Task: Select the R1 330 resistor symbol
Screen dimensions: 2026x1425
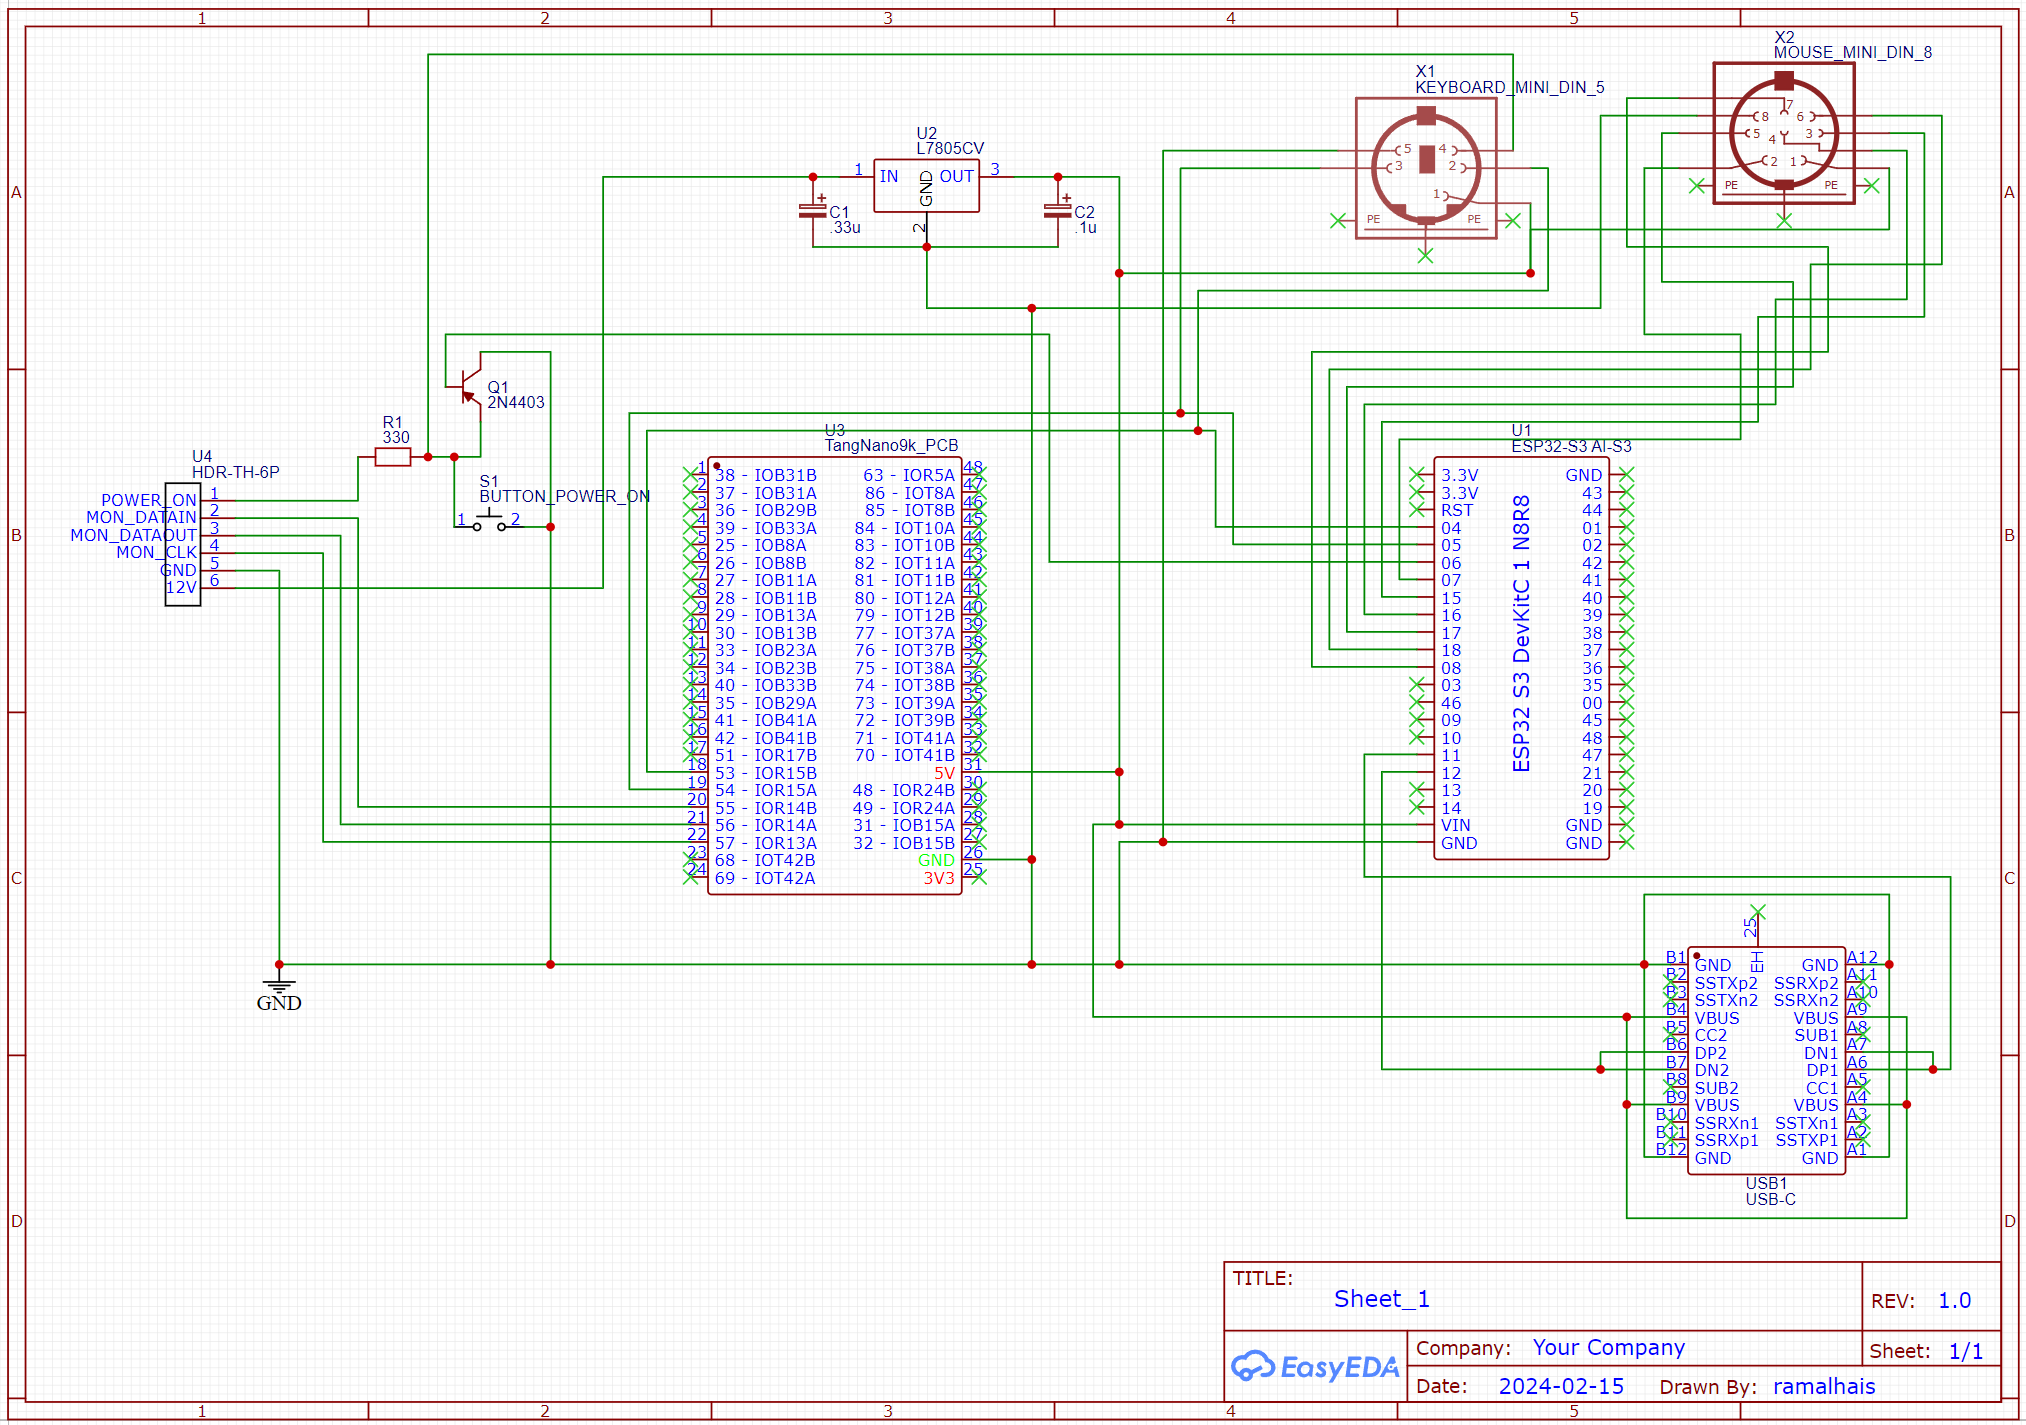Action: (392, 457)
